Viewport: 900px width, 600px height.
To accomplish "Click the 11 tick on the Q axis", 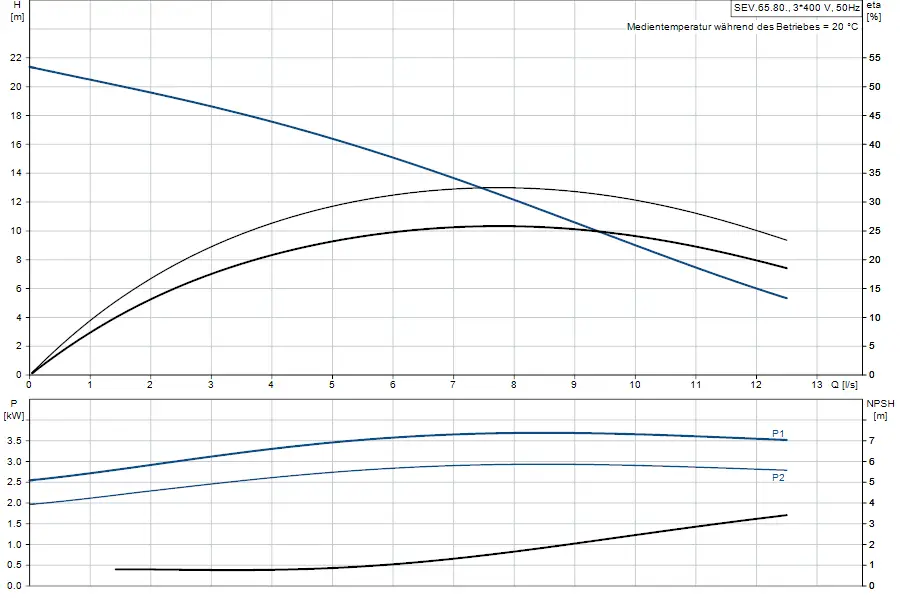I will 696,385.
